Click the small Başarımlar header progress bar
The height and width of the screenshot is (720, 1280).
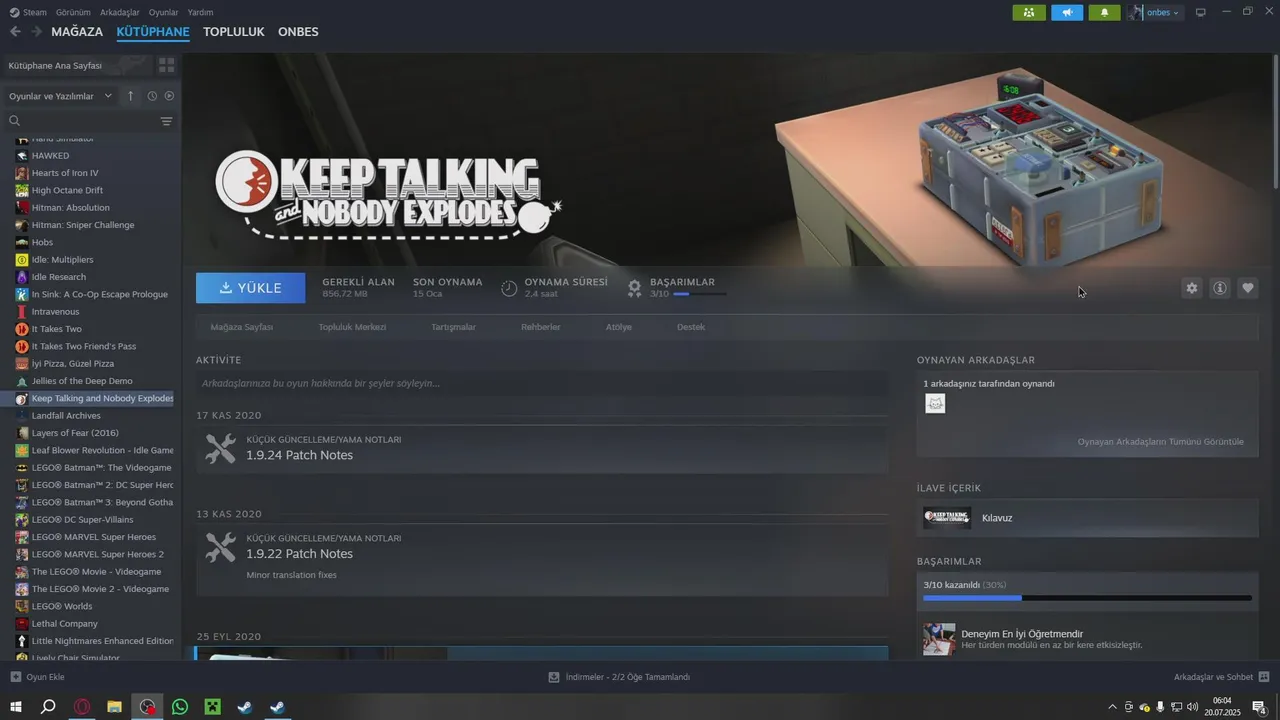pos(700,294)
